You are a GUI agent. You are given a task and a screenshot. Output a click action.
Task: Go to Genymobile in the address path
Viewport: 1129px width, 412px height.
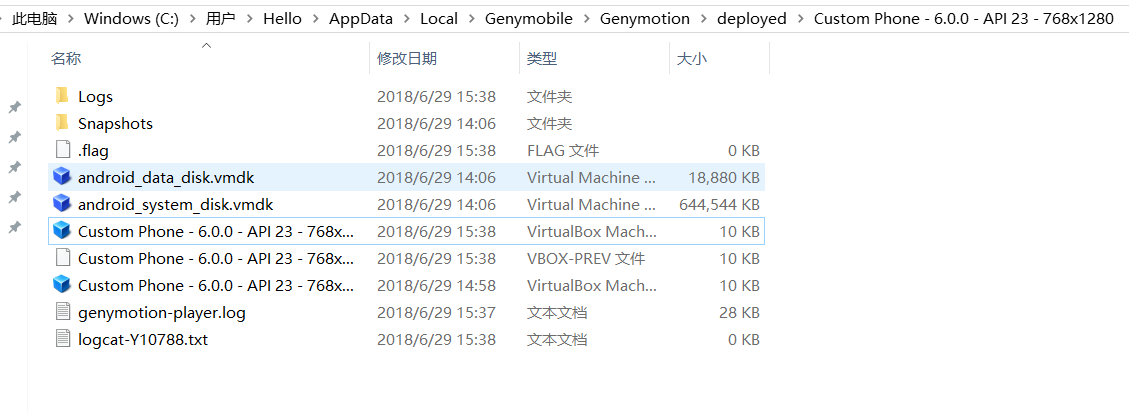(529, 19)
